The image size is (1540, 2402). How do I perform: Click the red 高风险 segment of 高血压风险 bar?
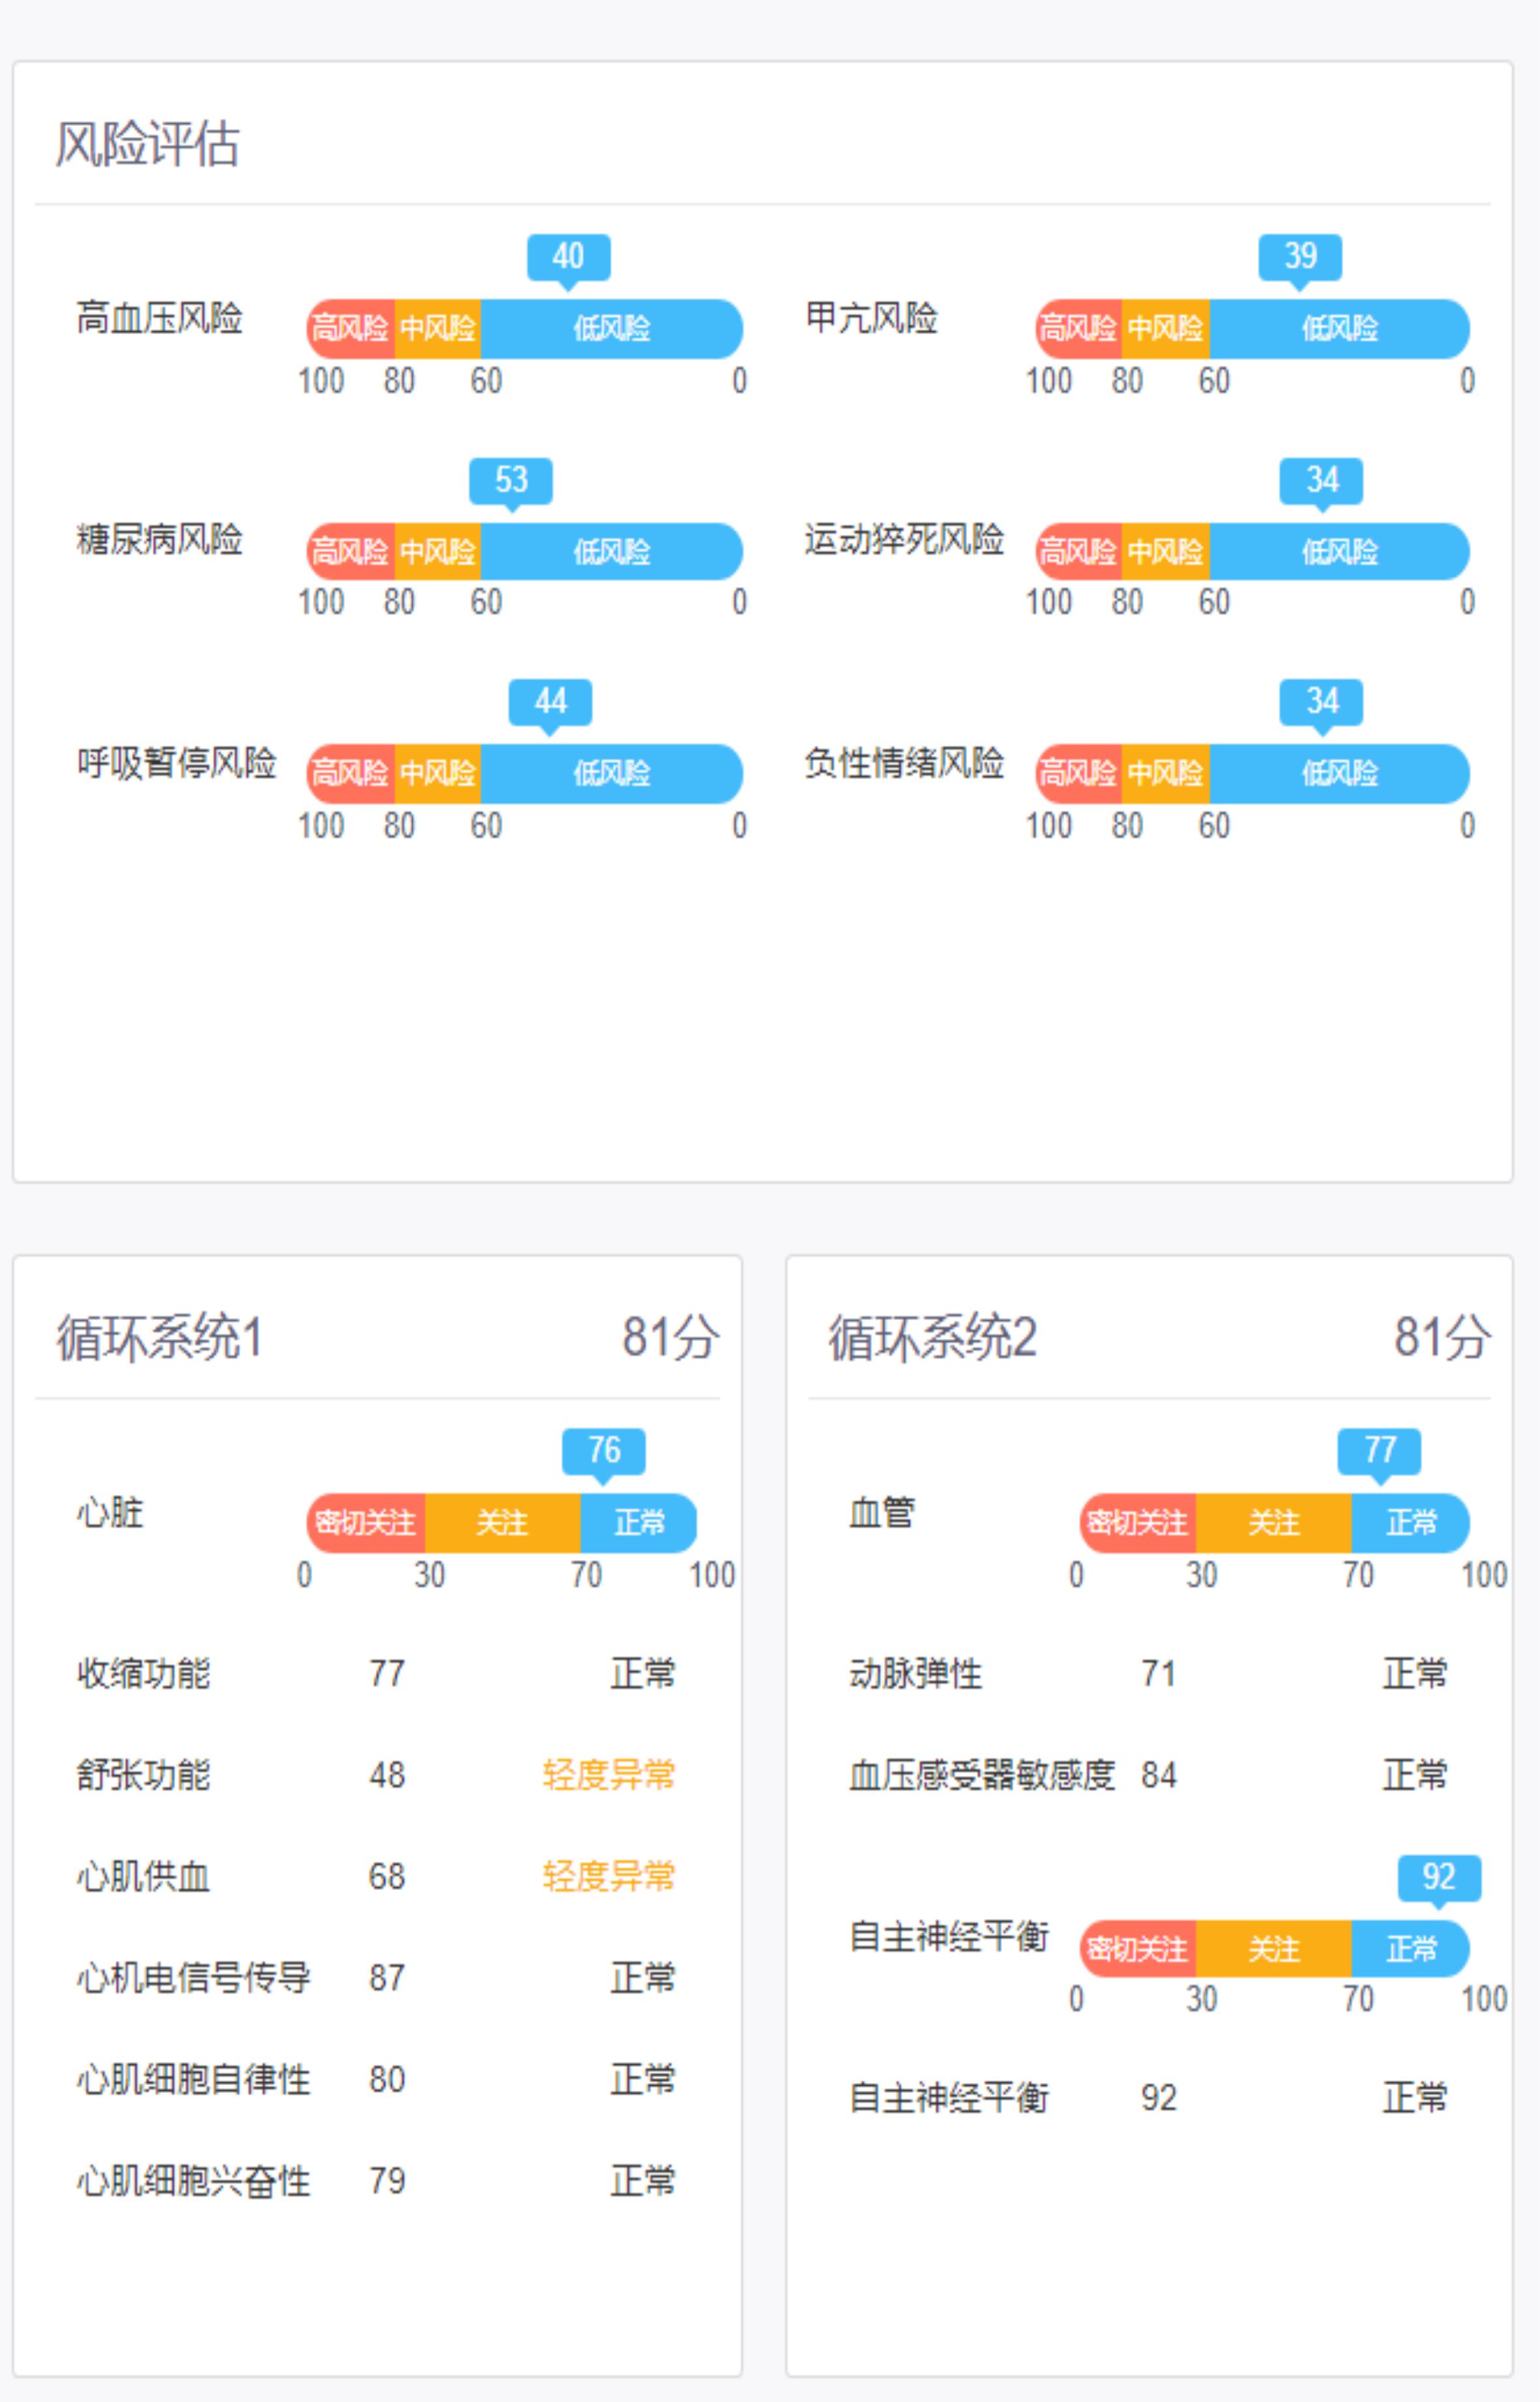point(350,328)
